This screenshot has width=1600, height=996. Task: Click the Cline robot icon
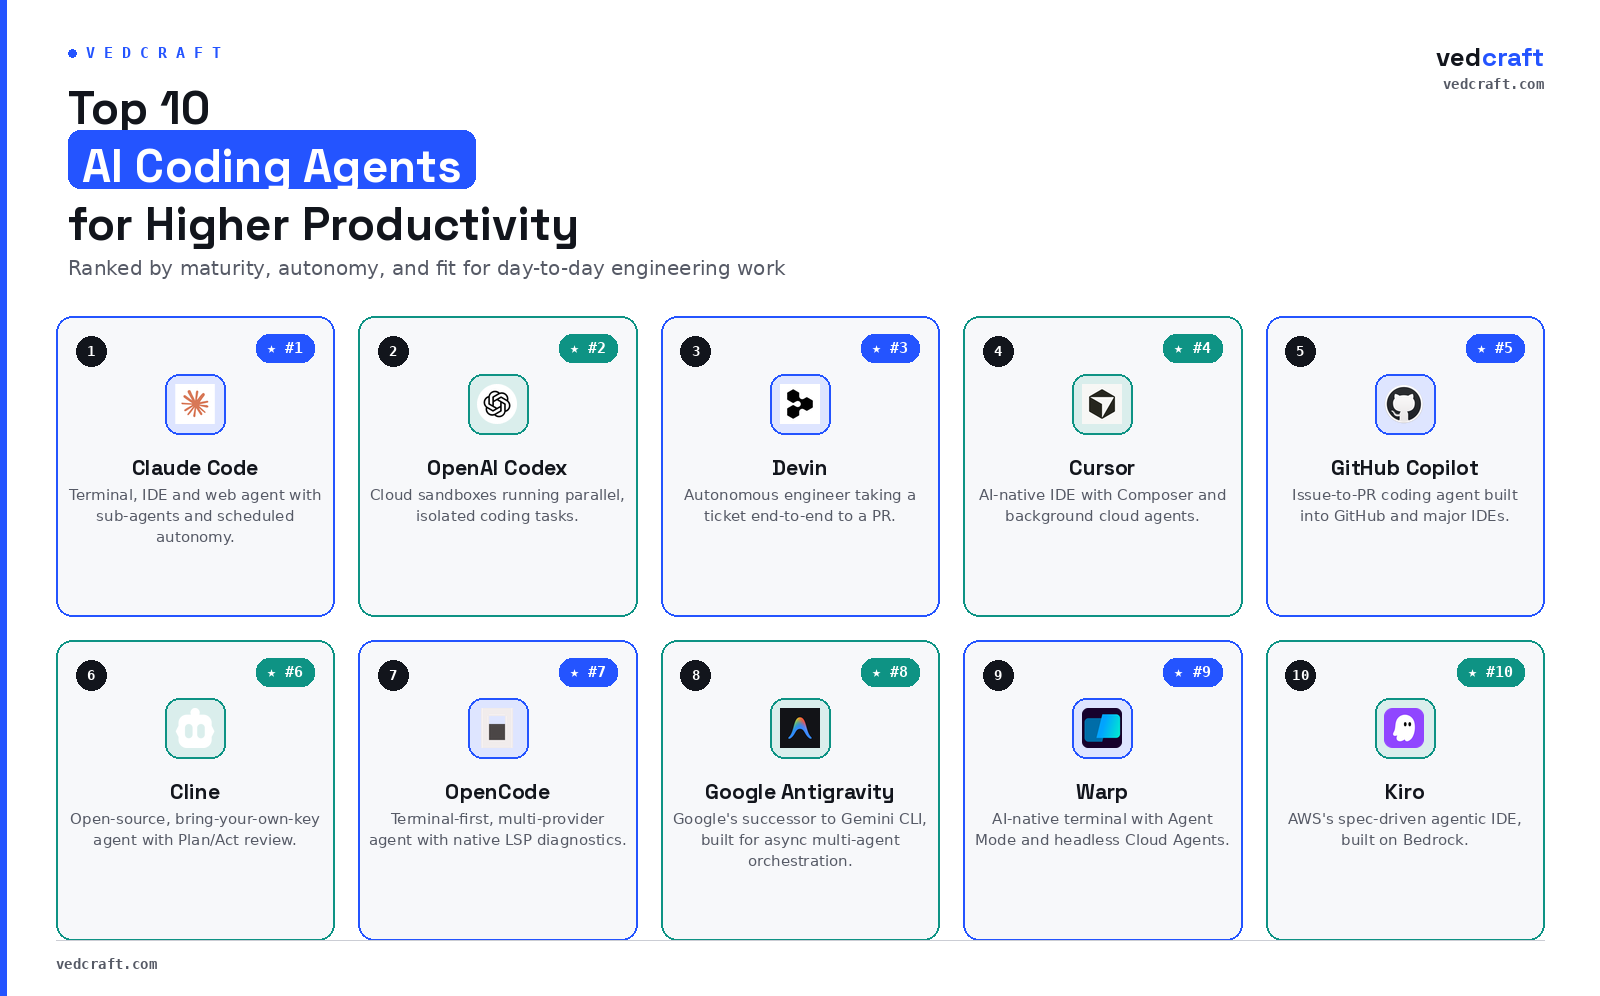195,728
